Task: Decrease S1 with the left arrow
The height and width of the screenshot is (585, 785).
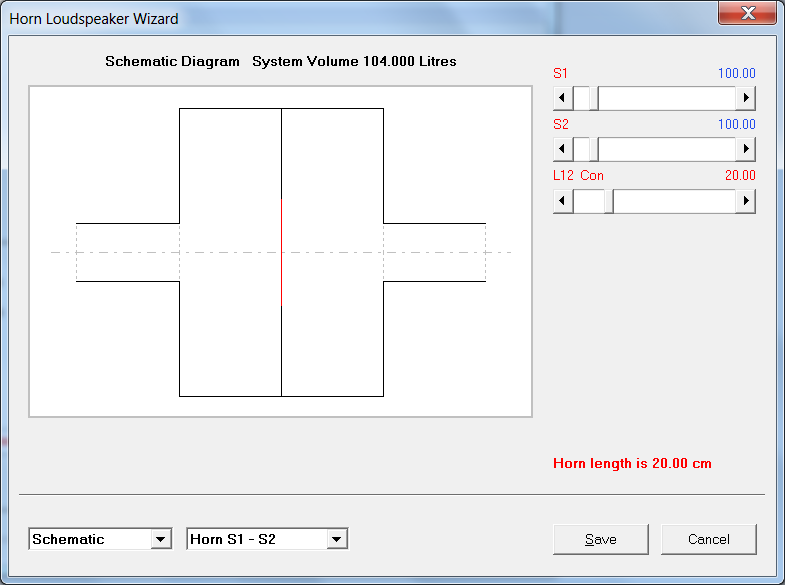Action: [563, 98]
